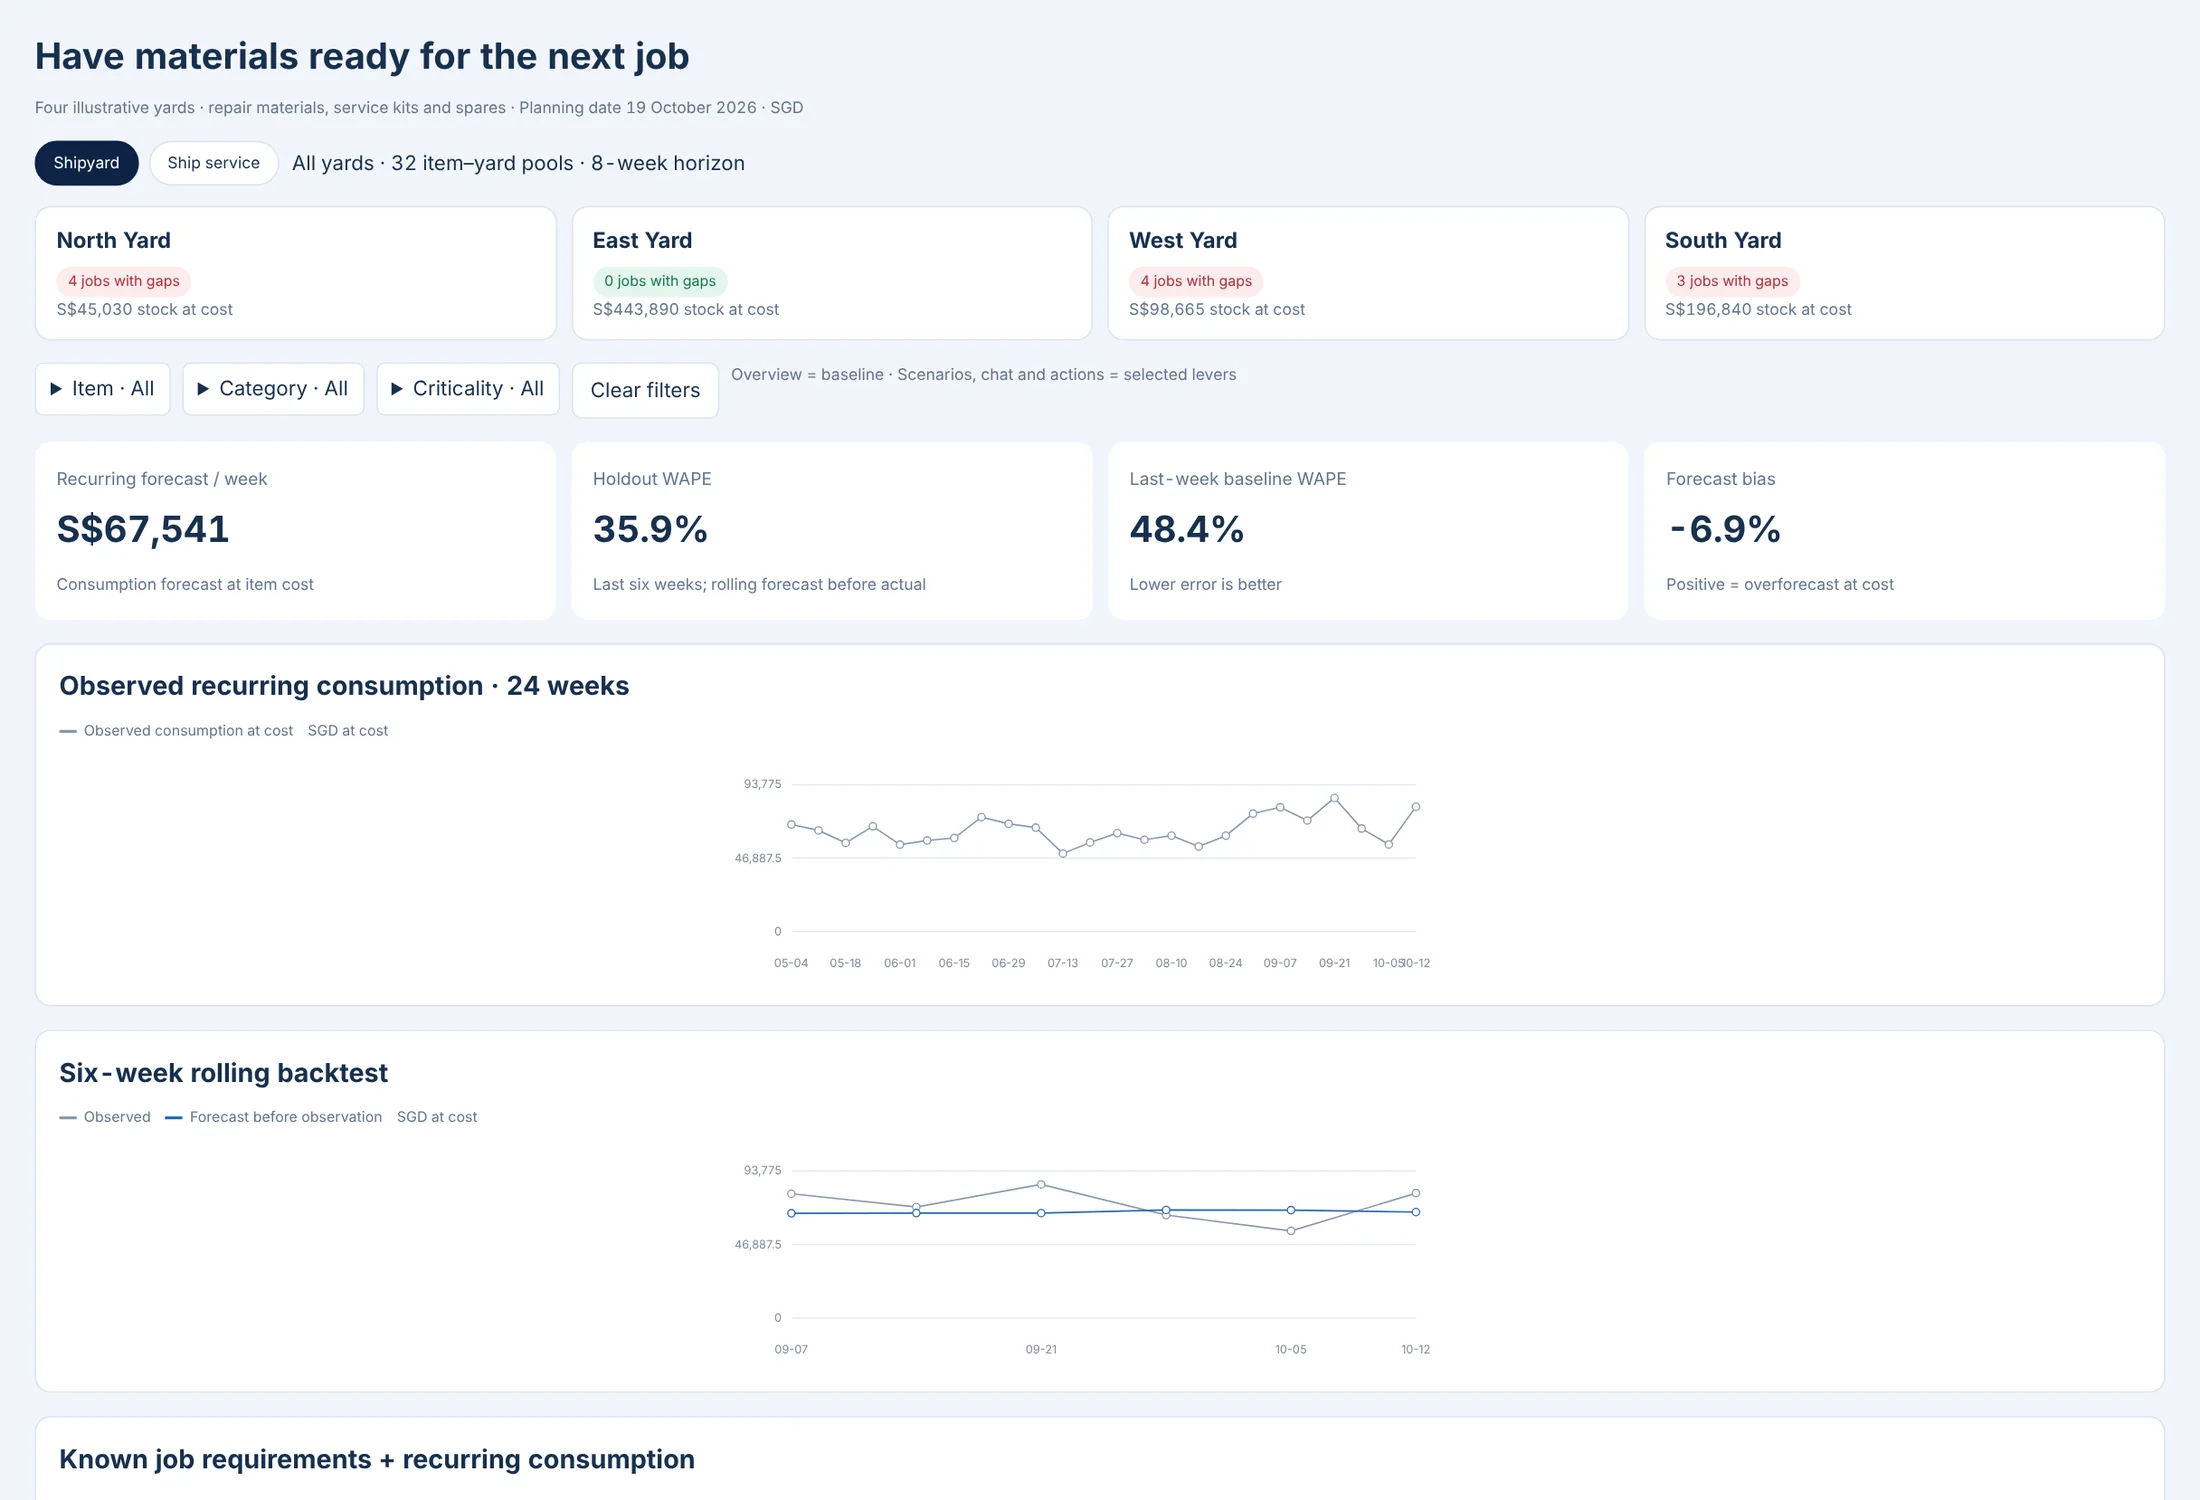The image size is (2200, 1500).
Task: Click the 4 jobs with gaps badge in North Yard
Action: [x=124, y=281]
